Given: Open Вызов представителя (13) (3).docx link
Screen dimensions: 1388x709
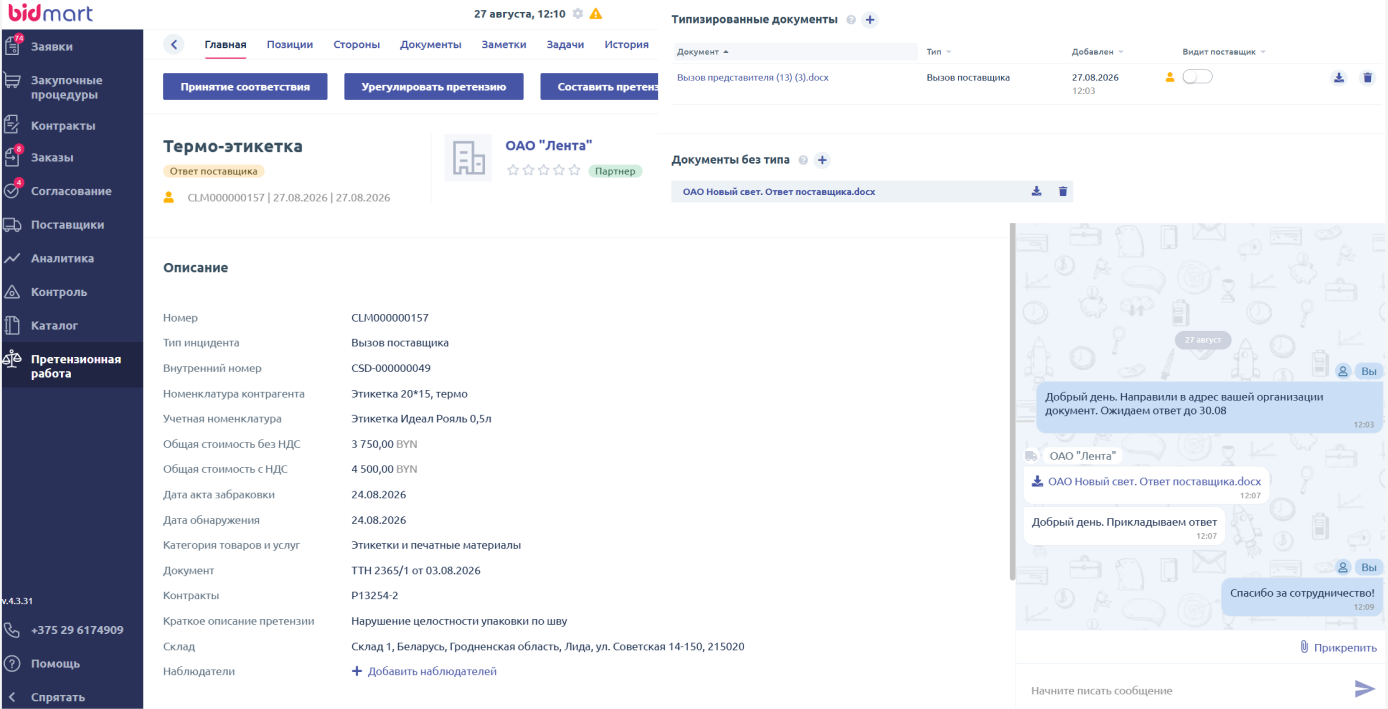Looking at the screenshot, I should pyautogui.click(x=752, y=77).
